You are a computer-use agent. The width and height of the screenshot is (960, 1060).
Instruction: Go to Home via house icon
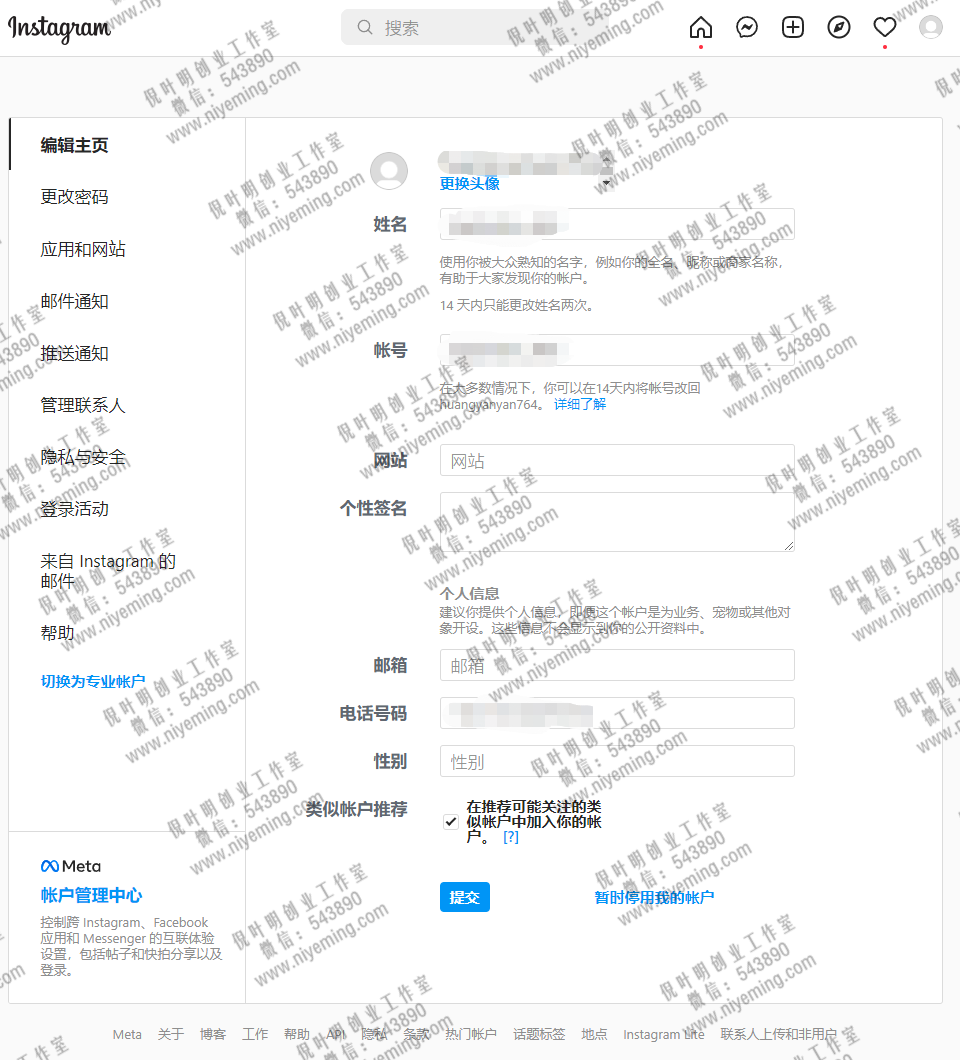click(700, 27)
